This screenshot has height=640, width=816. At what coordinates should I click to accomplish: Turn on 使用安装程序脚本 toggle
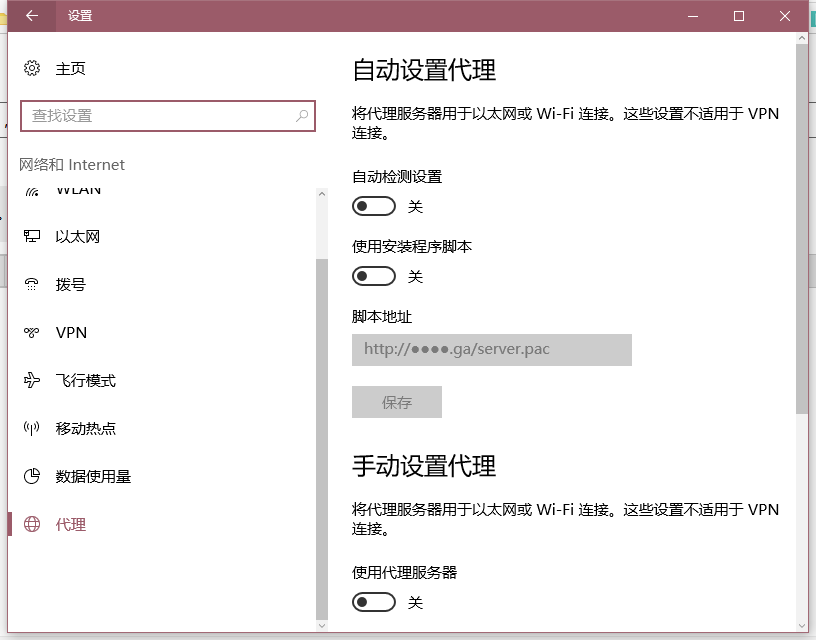tap(374, 276)
